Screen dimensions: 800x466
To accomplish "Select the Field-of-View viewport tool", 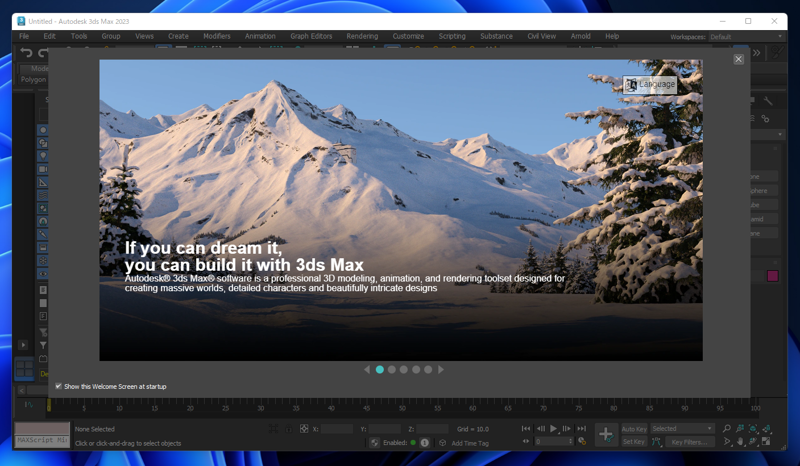I will 727,441.
